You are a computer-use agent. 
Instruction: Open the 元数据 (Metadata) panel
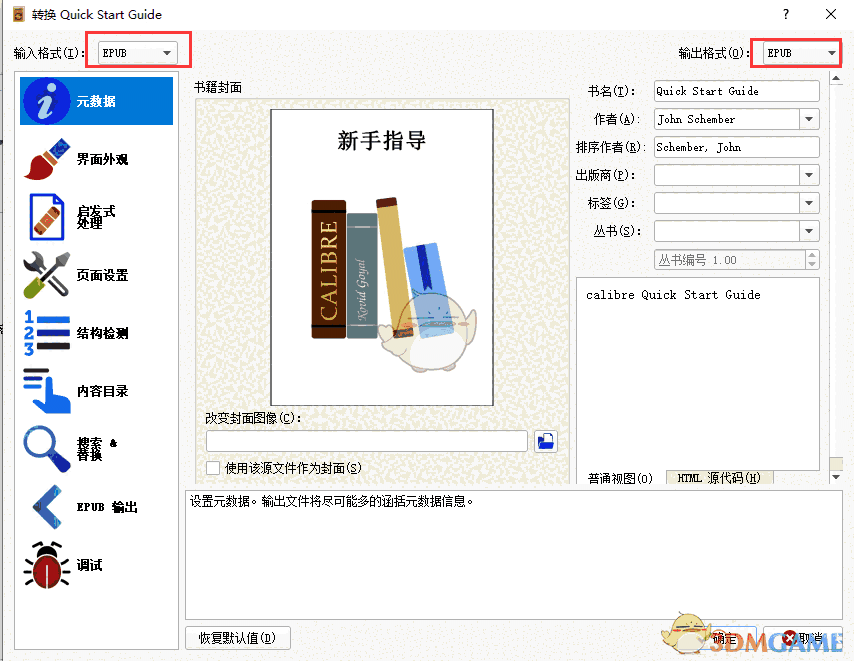click(x=95, y=101)
